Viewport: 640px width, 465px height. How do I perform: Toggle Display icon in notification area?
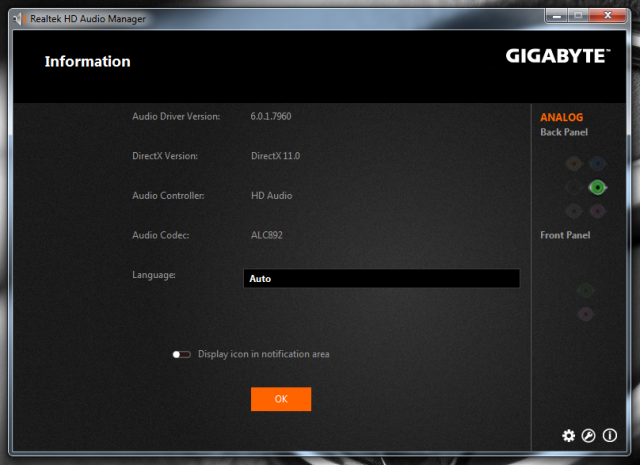coord(182,354)
